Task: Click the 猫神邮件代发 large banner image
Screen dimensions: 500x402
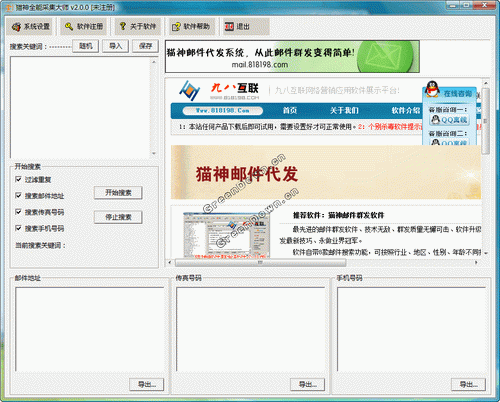Action: (326, 172)
